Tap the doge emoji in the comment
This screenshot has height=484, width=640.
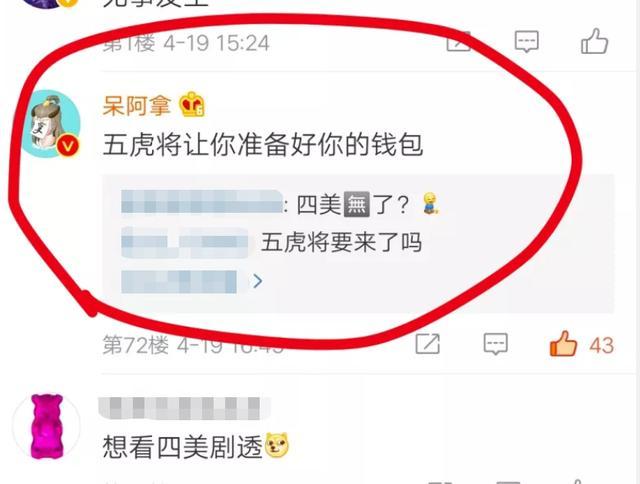click(277, 446)
